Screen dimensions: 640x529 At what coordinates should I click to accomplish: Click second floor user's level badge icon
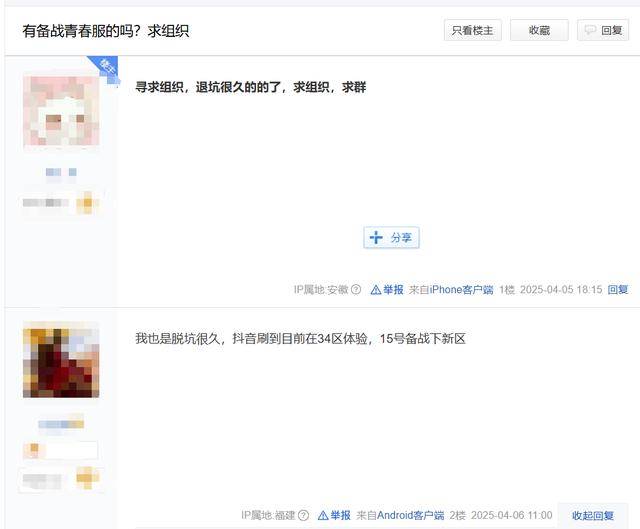87,478
